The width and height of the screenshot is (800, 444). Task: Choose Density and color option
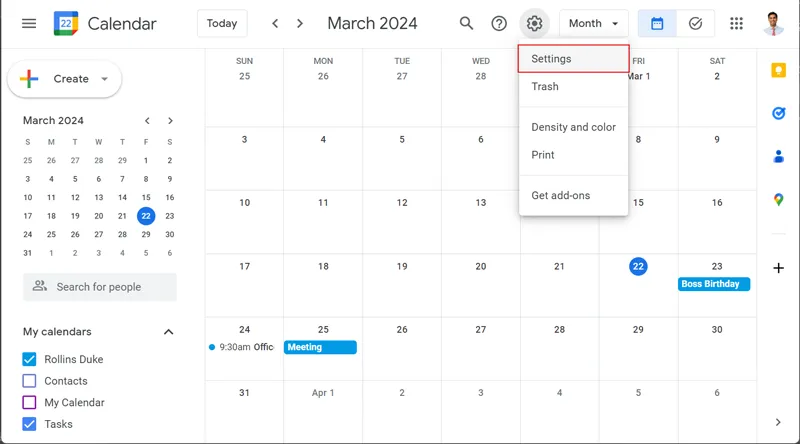[x=573, y=127]
